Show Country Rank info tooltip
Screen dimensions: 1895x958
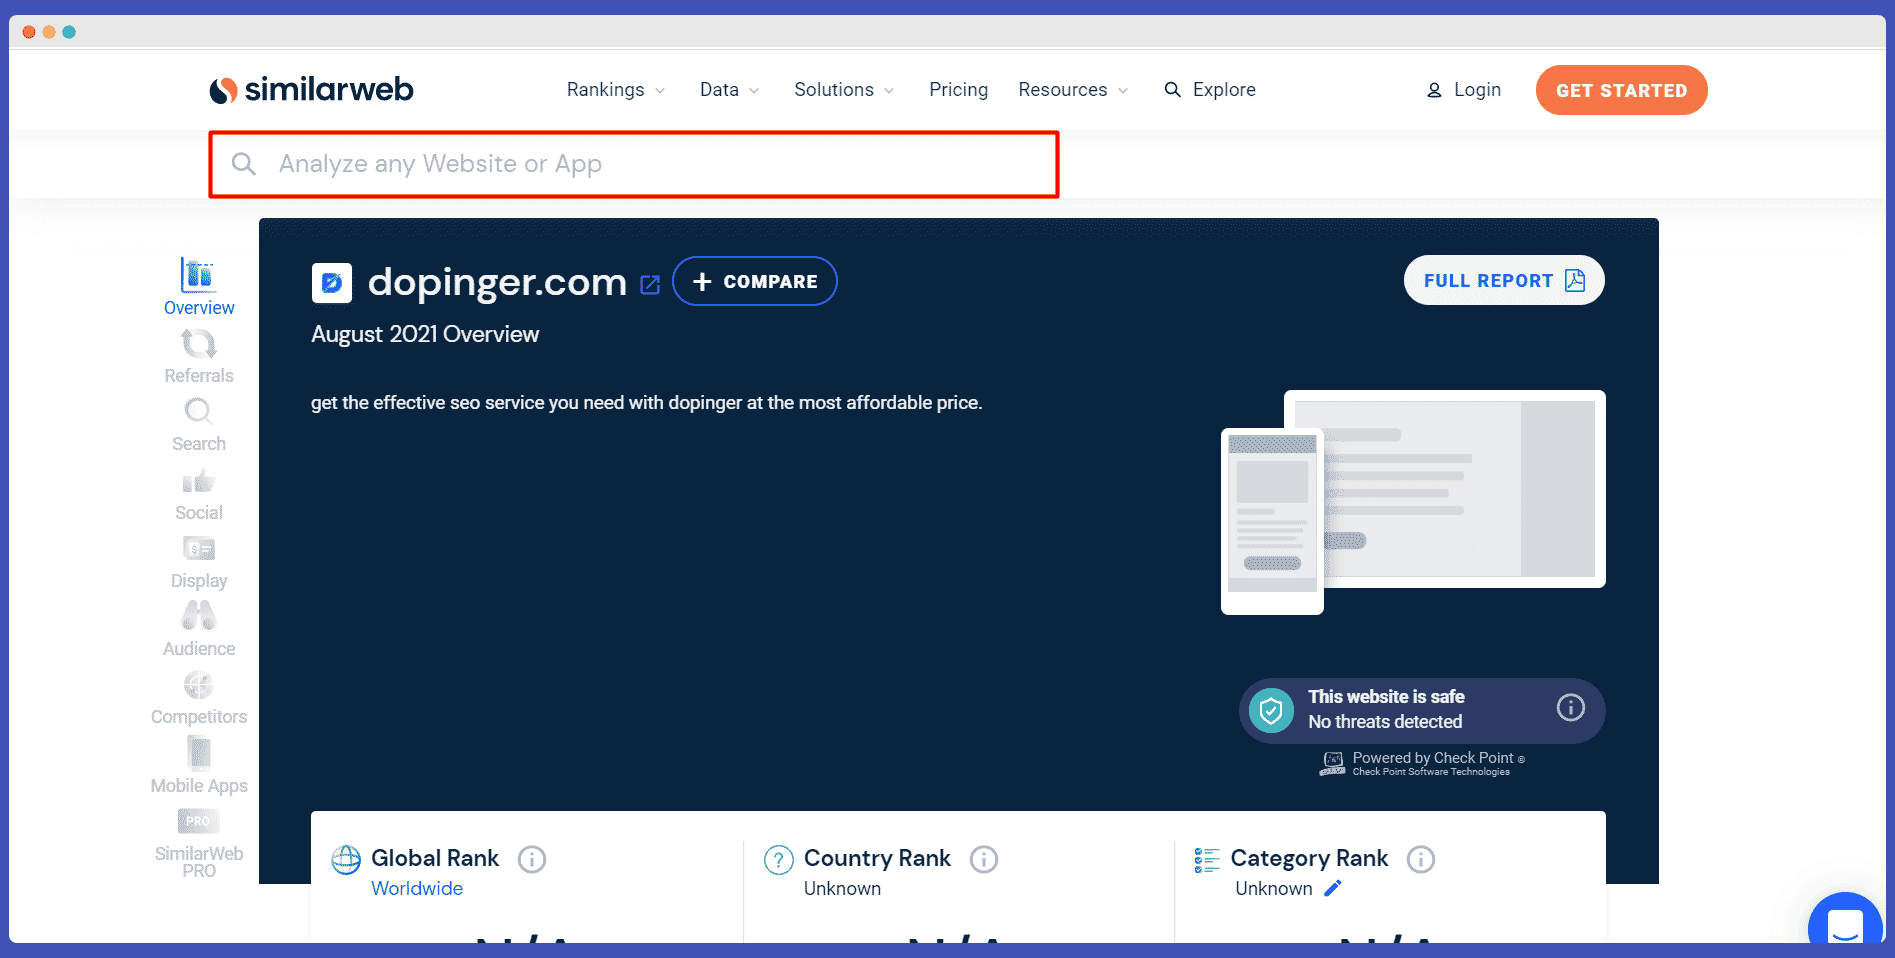click(984, 859)
